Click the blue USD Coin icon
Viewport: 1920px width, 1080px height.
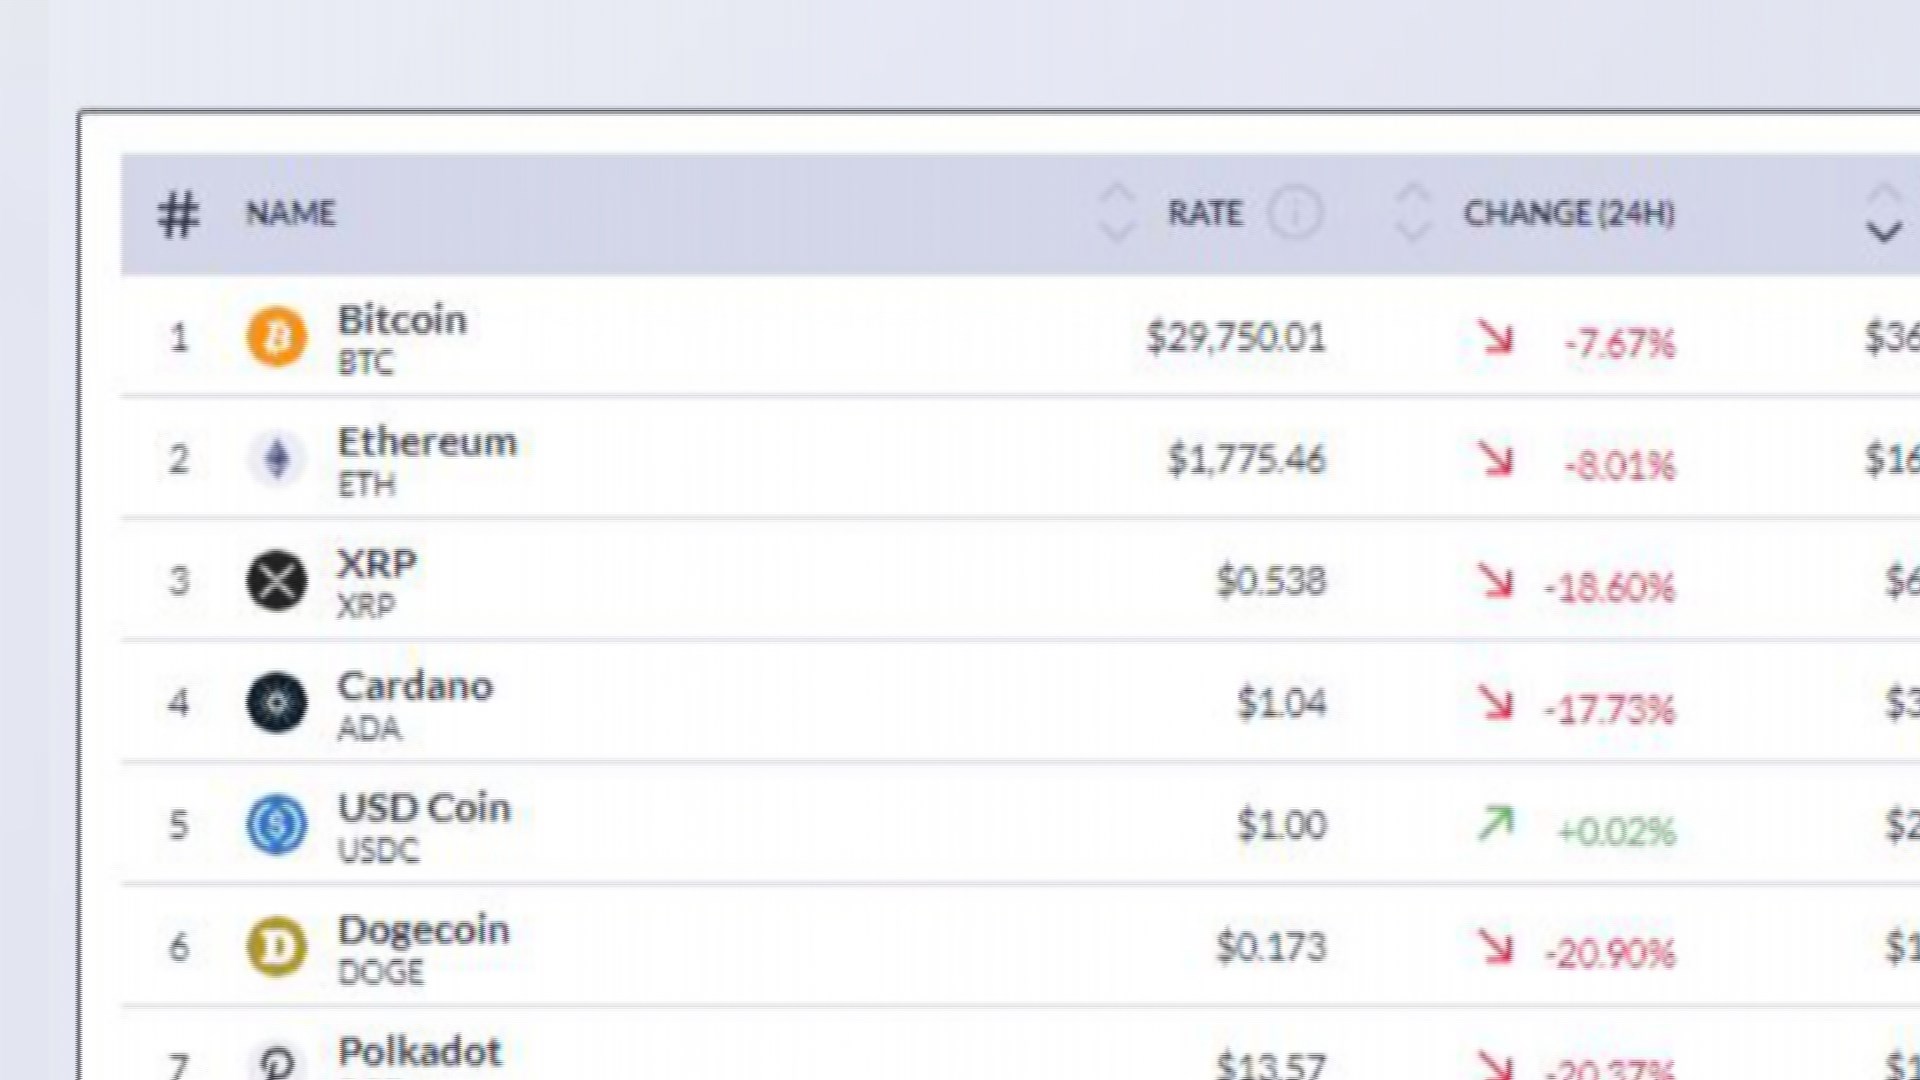tap(277, 825)
